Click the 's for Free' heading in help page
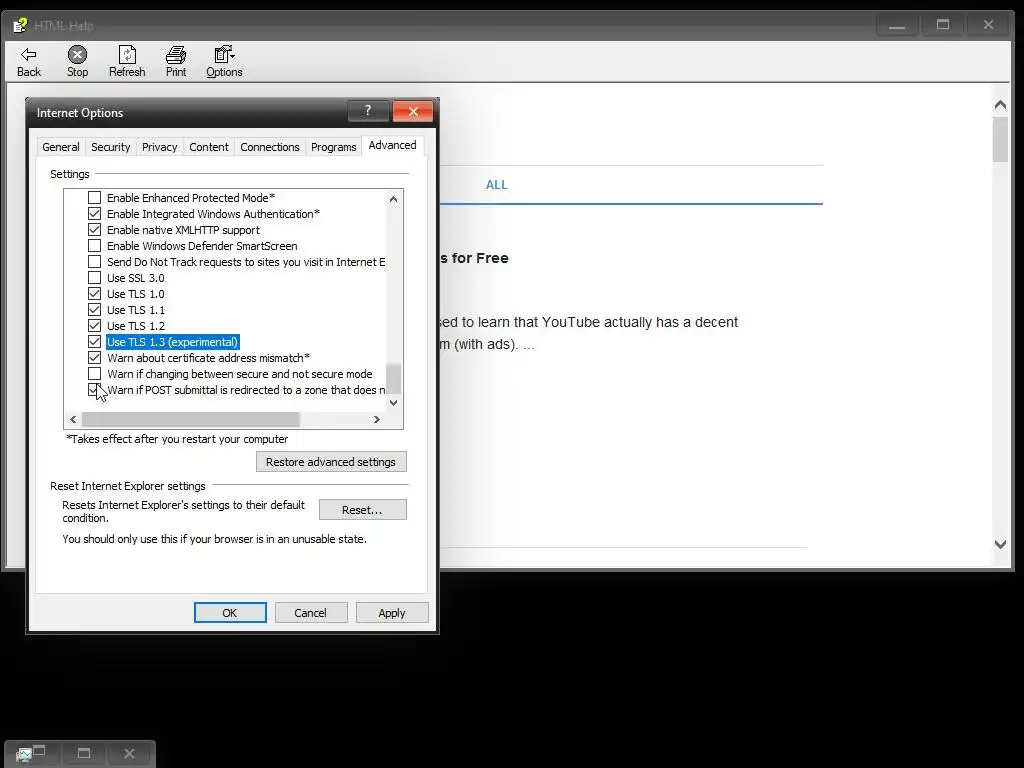This screenshot has height=768, width=1024. pos(474,258)
